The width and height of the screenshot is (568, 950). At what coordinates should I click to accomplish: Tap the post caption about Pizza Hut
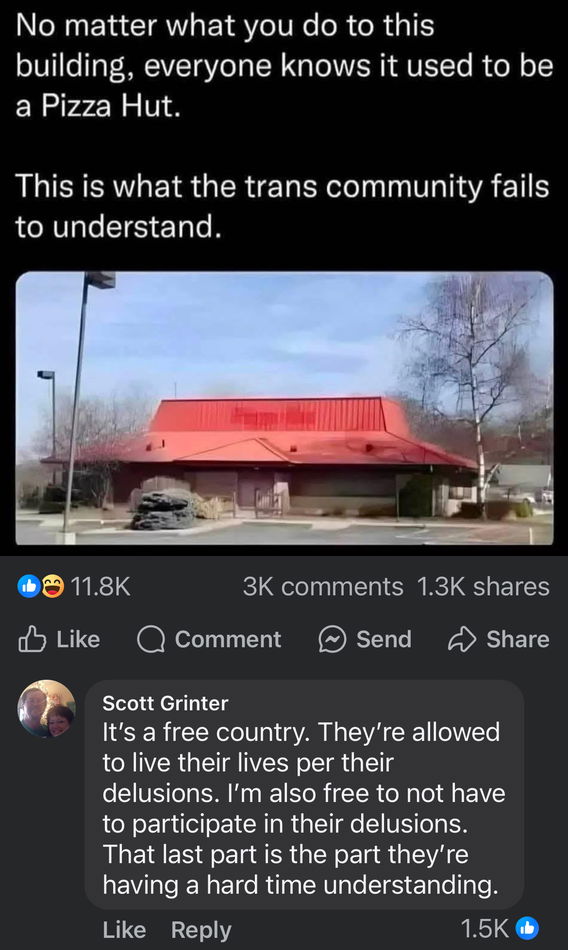[284, 126]
